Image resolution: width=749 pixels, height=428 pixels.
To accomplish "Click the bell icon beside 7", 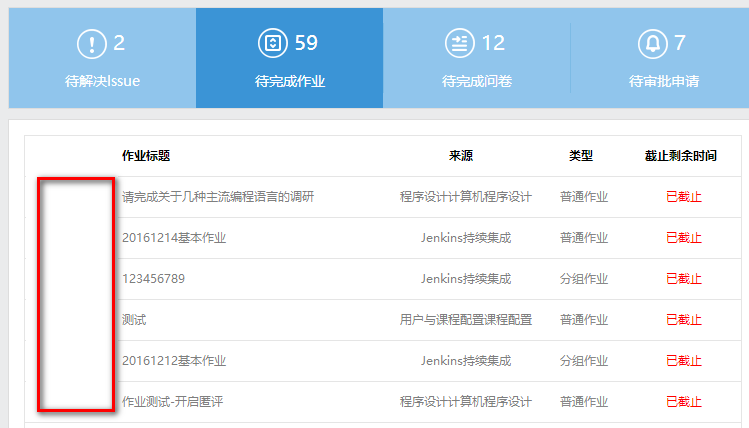I will click(653, 43).
